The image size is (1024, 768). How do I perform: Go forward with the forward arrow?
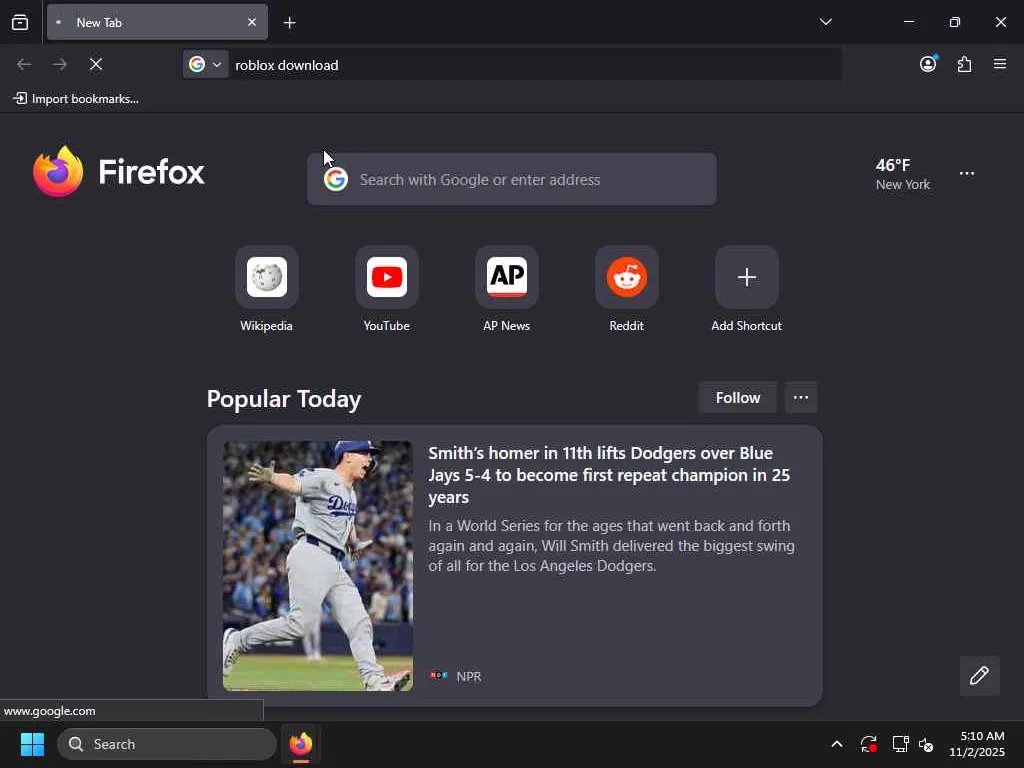click(60, 64)
